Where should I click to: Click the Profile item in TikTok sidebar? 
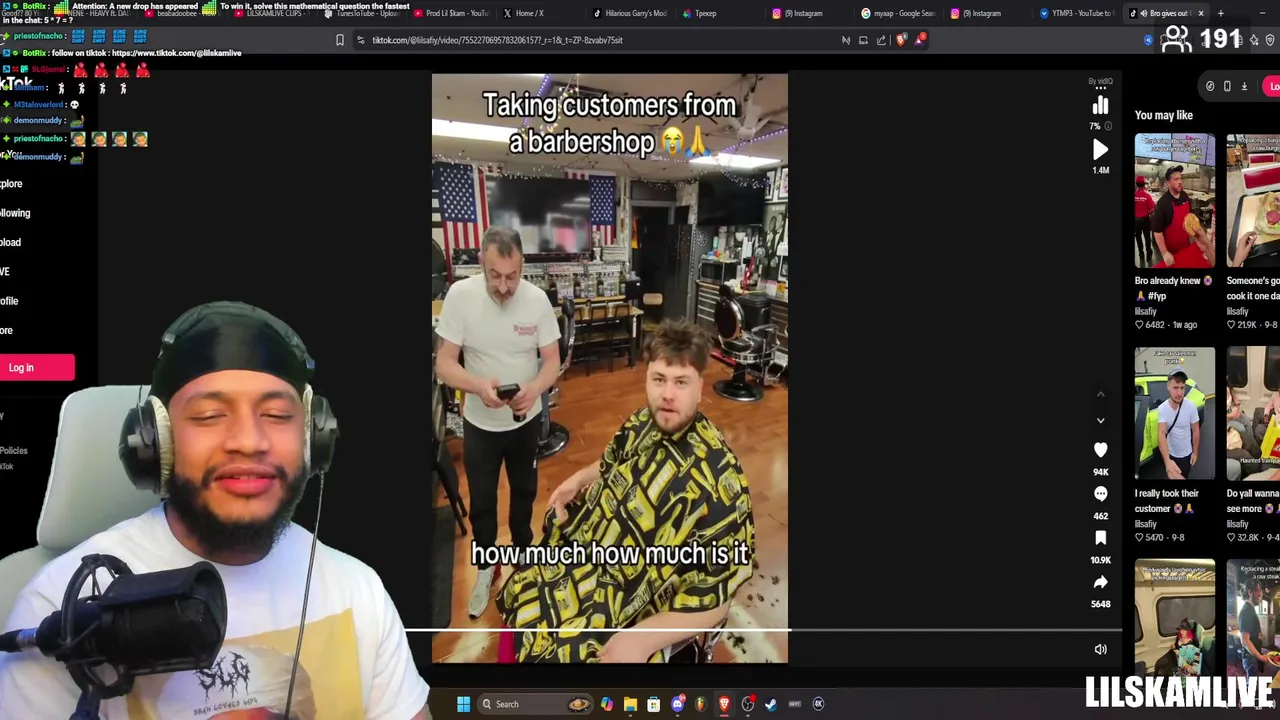pos(9,301)
